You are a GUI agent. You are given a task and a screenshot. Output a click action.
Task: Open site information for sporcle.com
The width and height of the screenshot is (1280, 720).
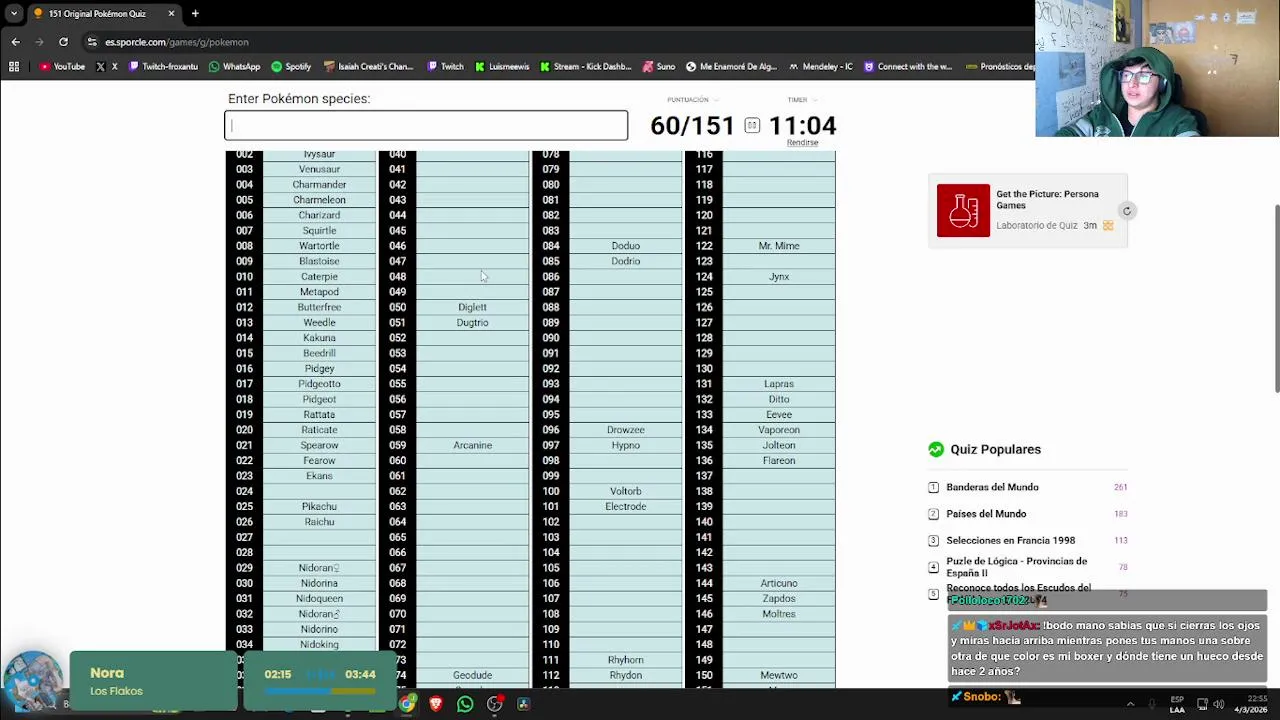coord(92,42)
